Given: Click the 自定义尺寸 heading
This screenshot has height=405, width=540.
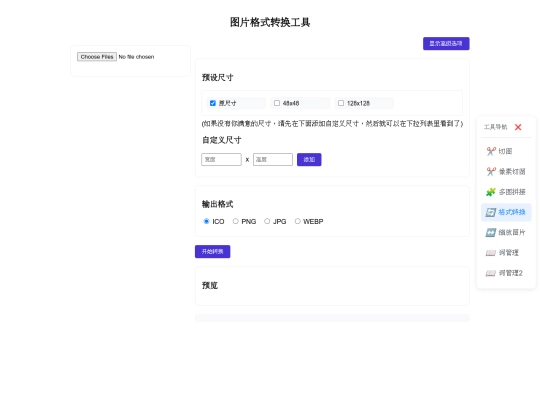Looking at the screenshot, I should pos(221,140).
